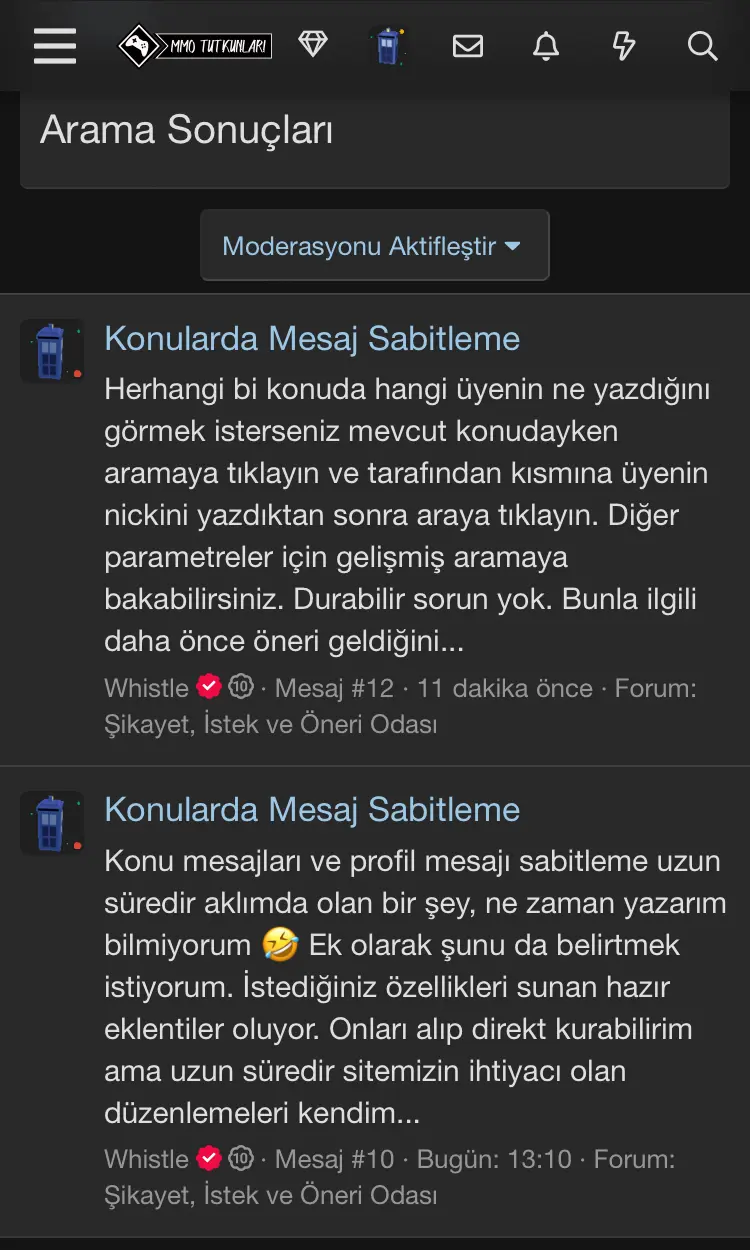Expand the Moderasyonu Aktifleştir dropdown

374,246
